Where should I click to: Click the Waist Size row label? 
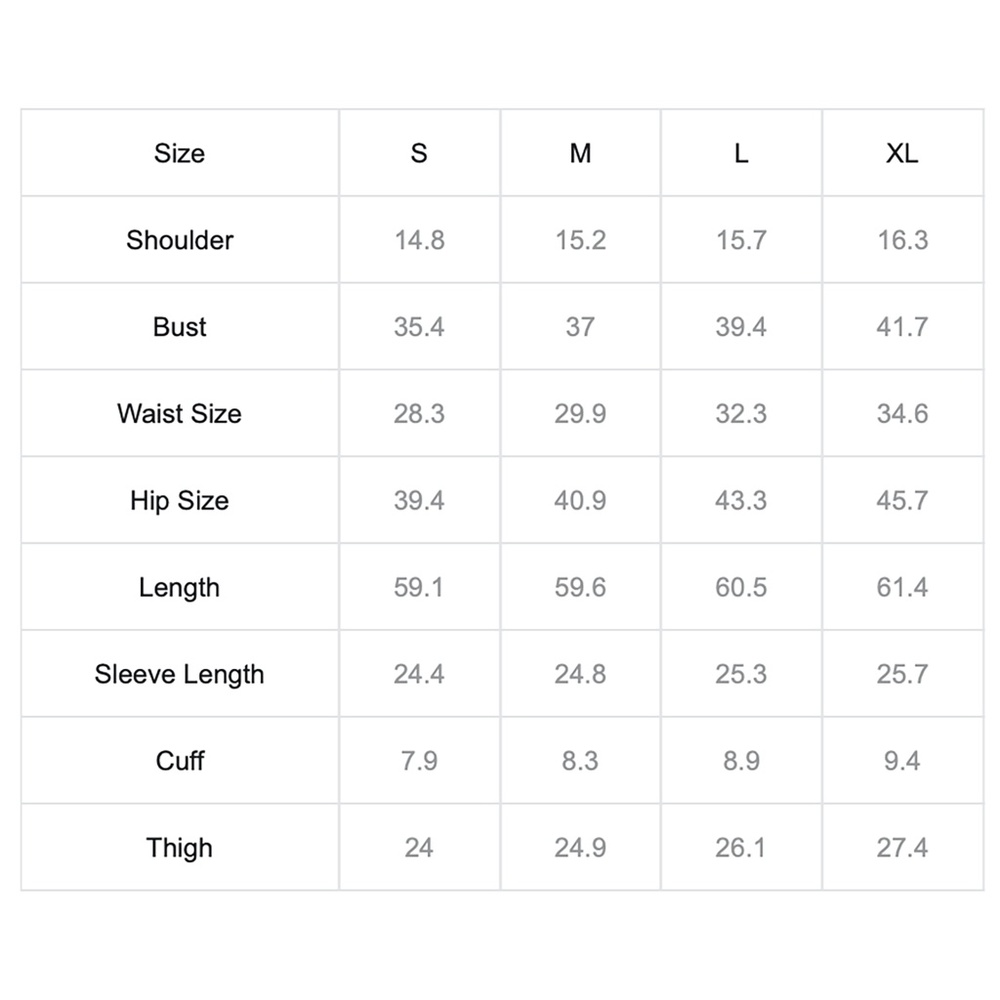tap(180, 413)
